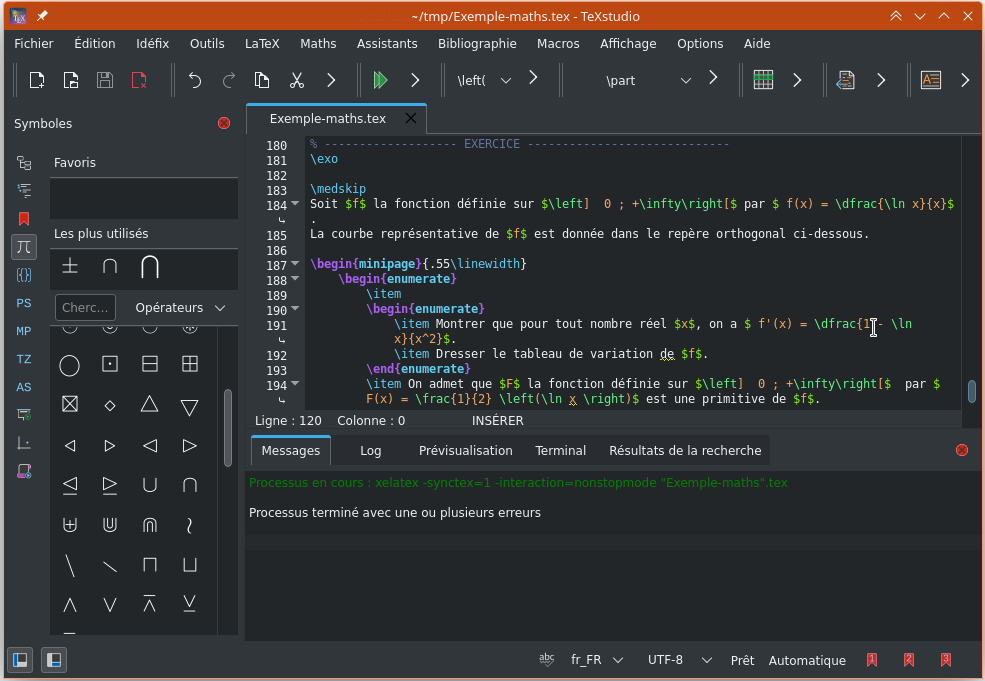
Task: Undo the last edit
Action: tap(195, 80)
